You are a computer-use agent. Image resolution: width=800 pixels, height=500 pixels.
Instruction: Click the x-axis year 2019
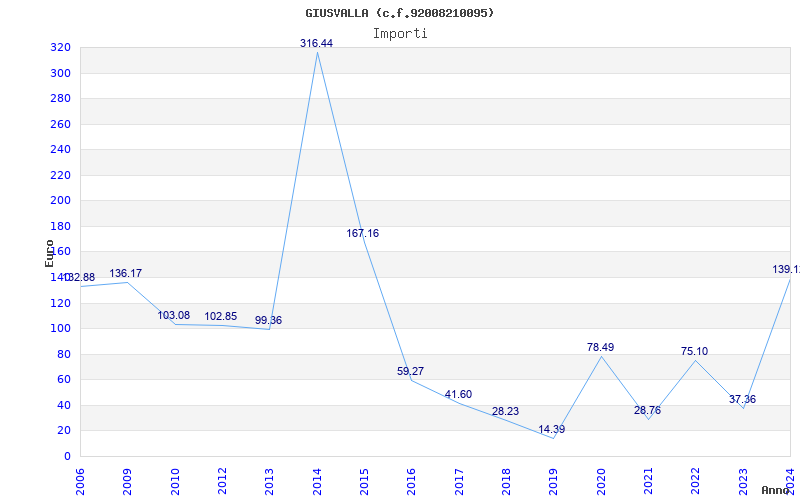554,481
